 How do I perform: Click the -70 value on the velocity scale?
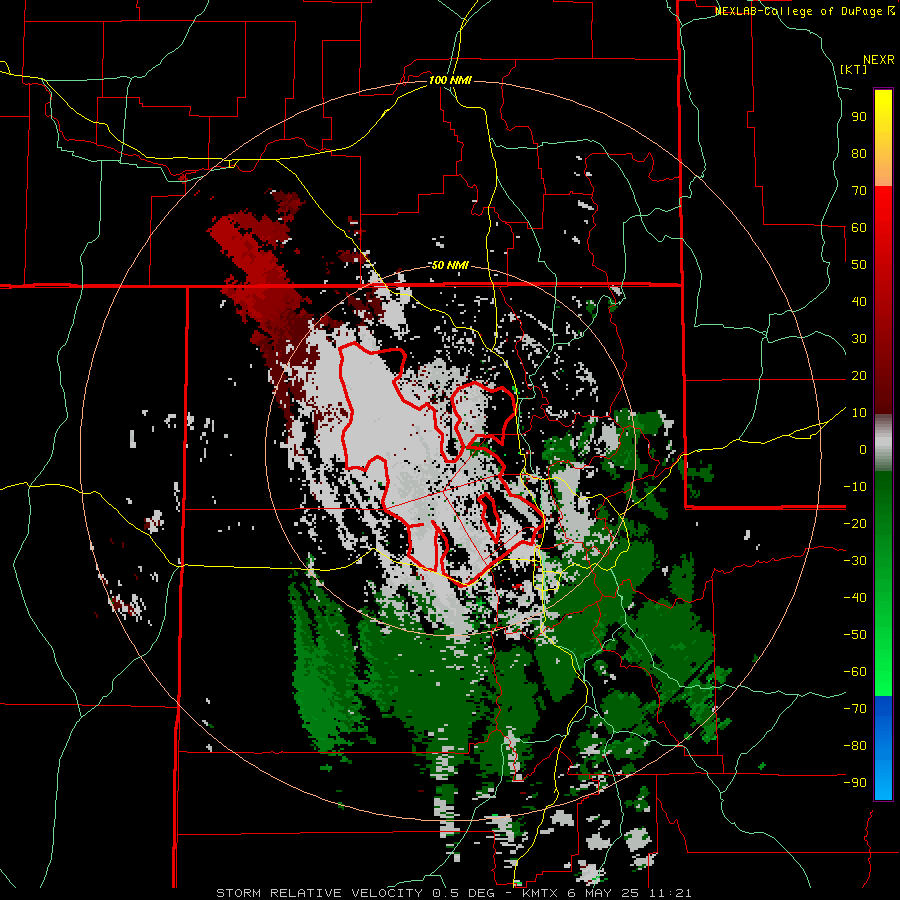[x=855, y=709]
